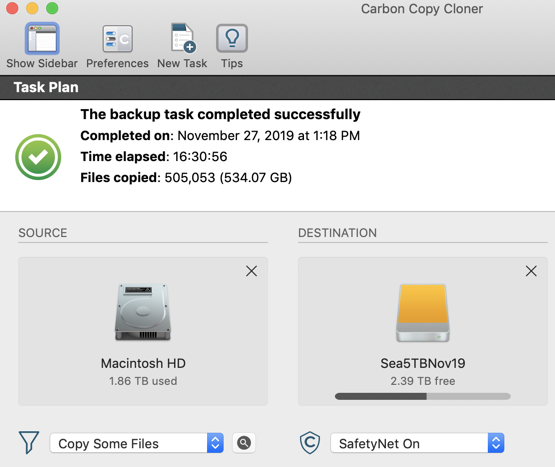Clear the destination selection with its X
Viewport: 555px width, 467px height.
pyautogui.click(x=531, y=271)
